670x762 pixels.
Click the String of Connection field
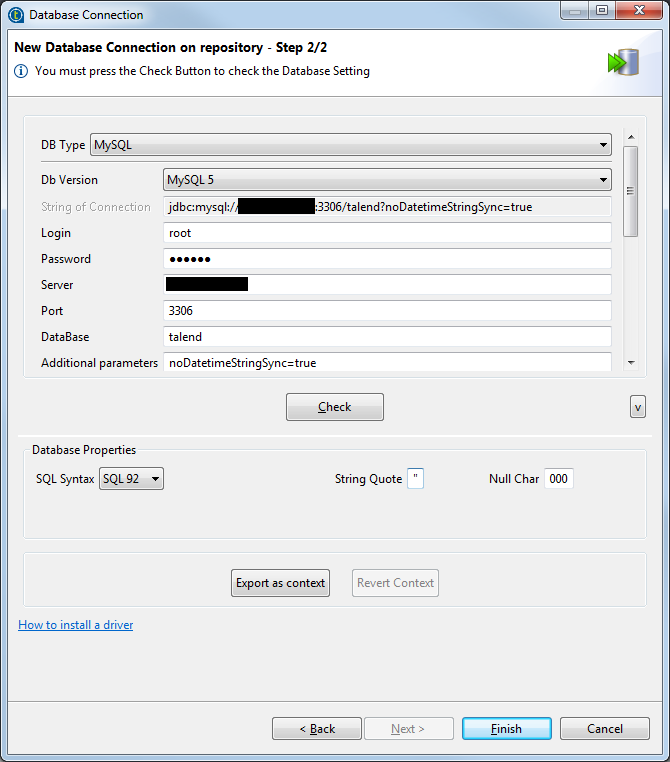tap(387, 207)
